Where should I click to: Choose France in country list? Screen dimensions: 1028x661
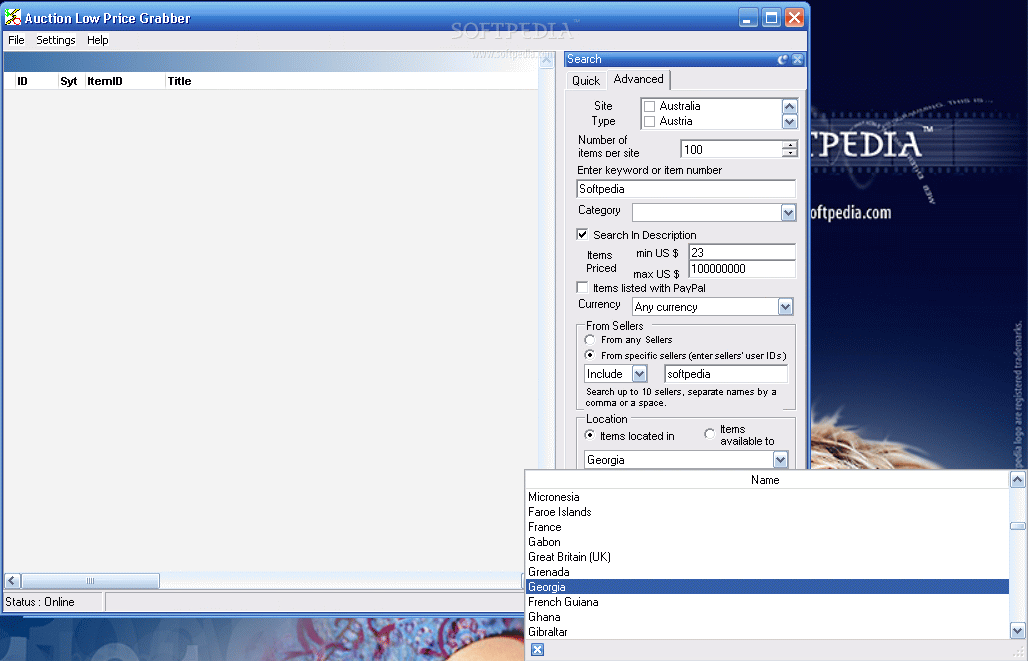pyautogui.click(x=767, y=527)
